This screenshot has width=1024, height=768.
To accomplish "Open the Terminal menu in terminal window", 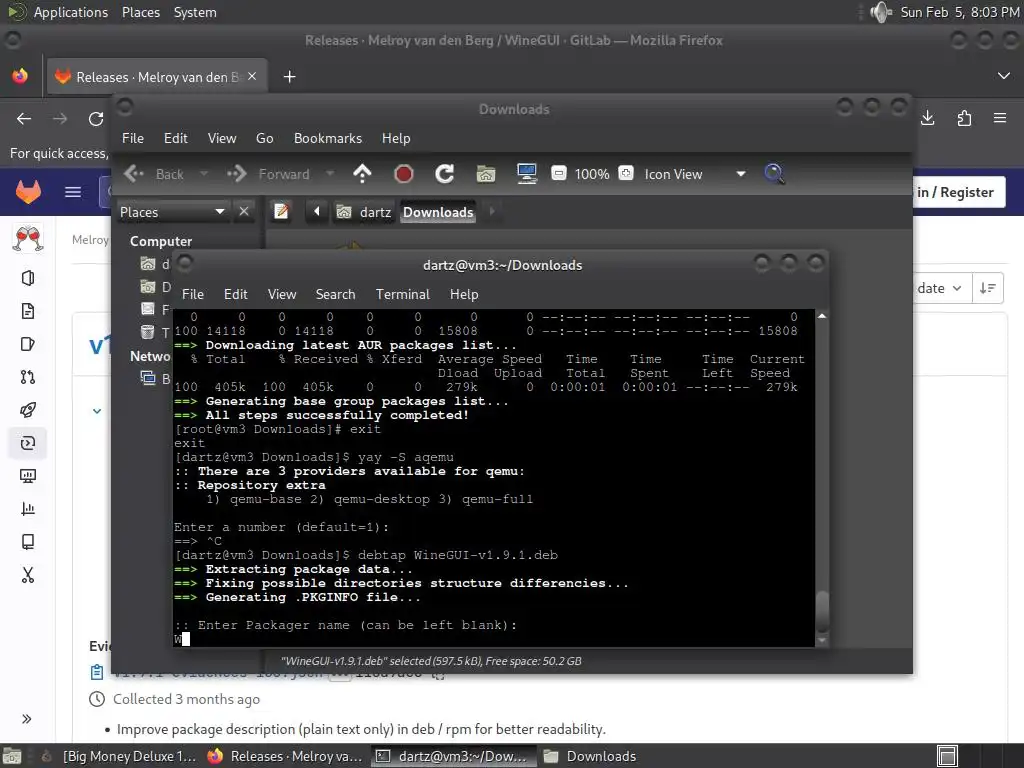I will [x=403, y=294].
